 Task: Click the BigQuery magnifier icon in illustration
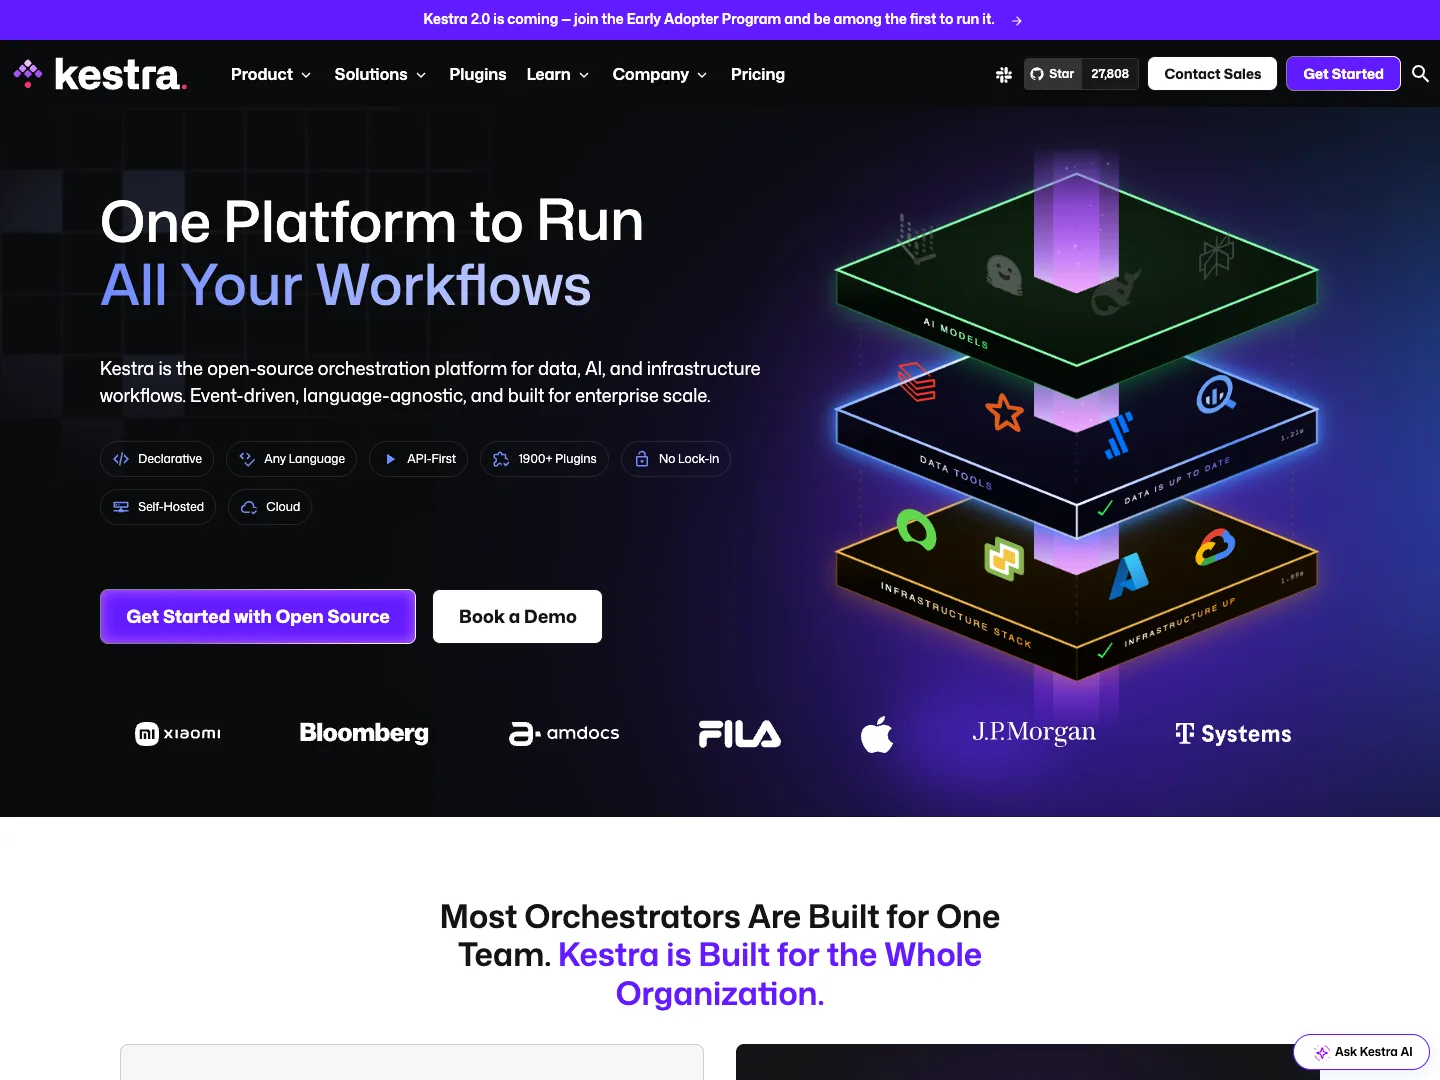(1216, 394)
